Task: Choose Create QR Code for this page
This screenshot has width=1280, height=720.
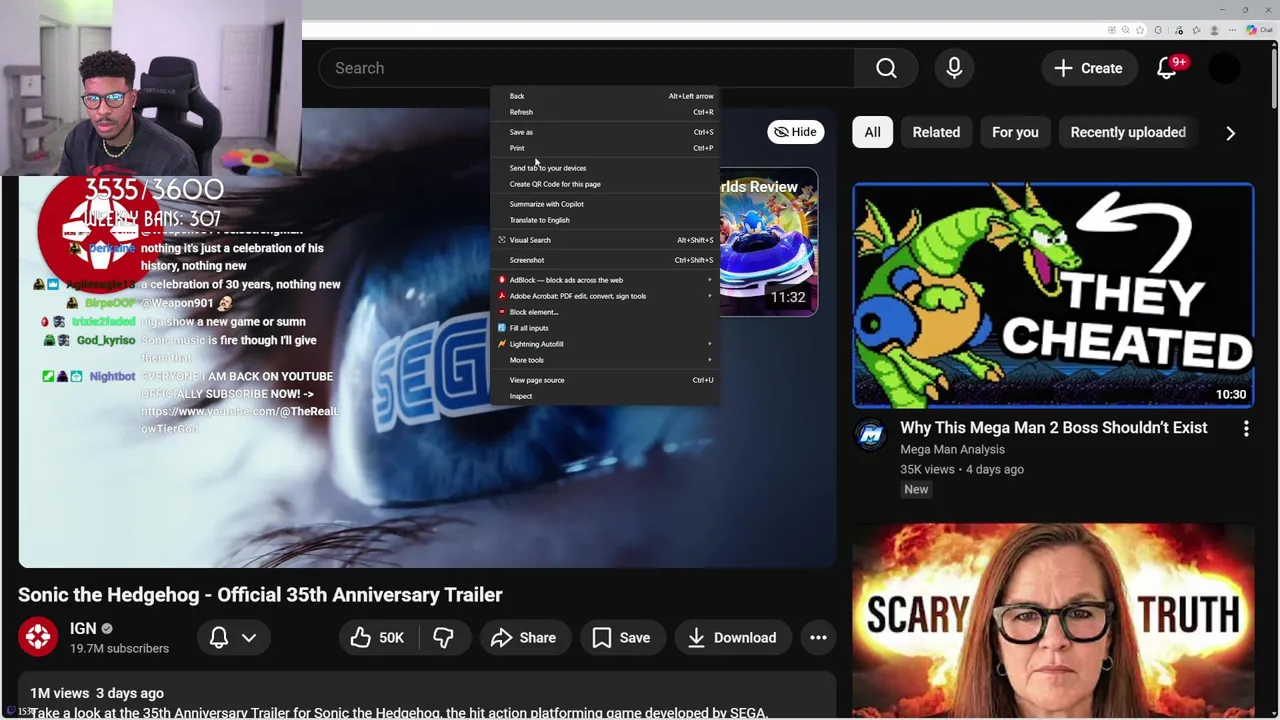Action: tap(605, 184)
